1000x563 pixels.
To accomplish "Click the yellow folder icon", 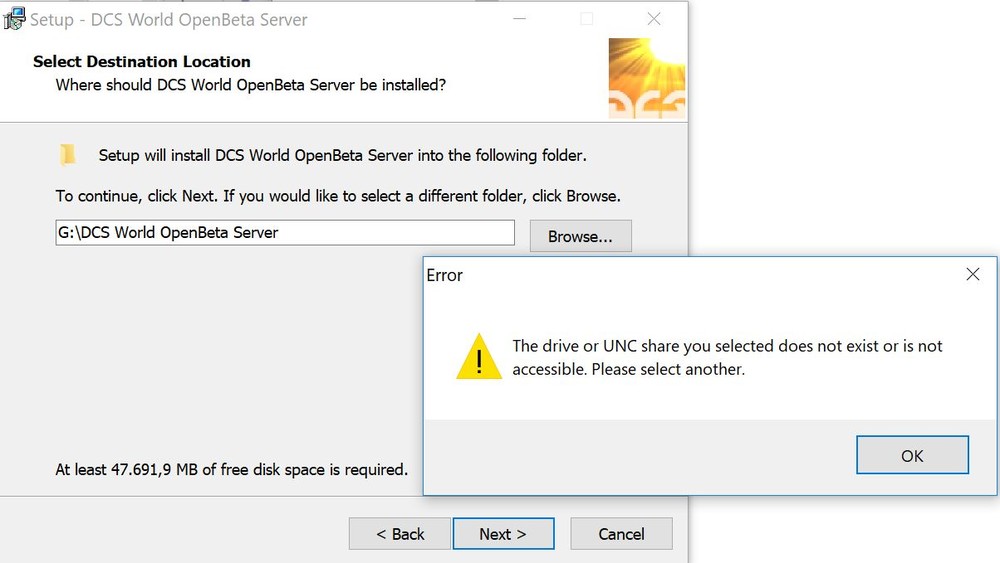I will 67,155.
